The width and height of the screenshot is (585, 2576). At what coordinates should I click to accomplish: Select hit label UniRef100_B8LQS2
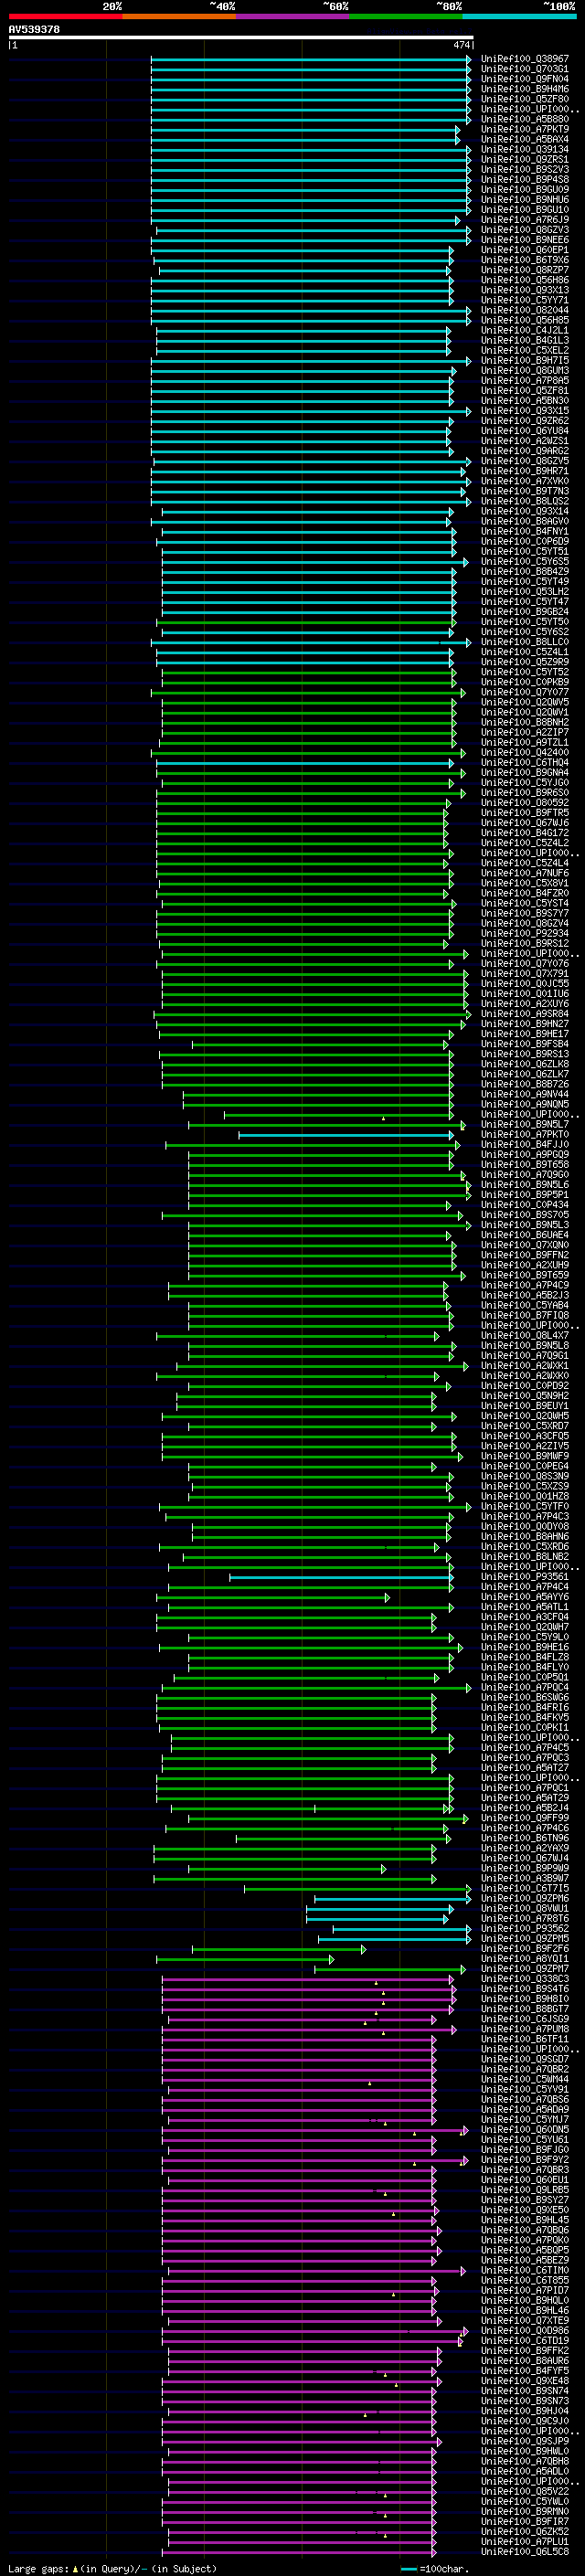pyautogui.click(x=525, y=501)
